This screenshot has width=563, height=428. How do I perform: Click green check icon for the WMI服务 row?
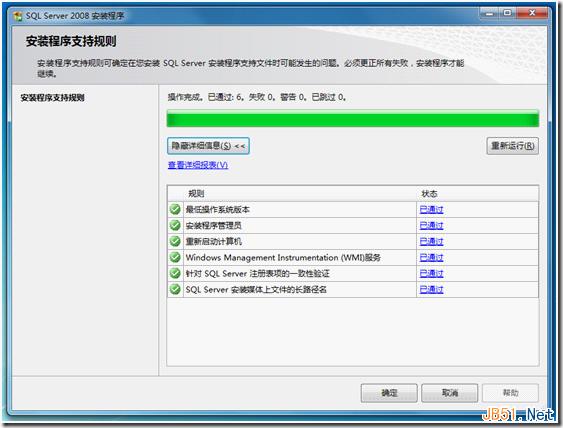175,257
